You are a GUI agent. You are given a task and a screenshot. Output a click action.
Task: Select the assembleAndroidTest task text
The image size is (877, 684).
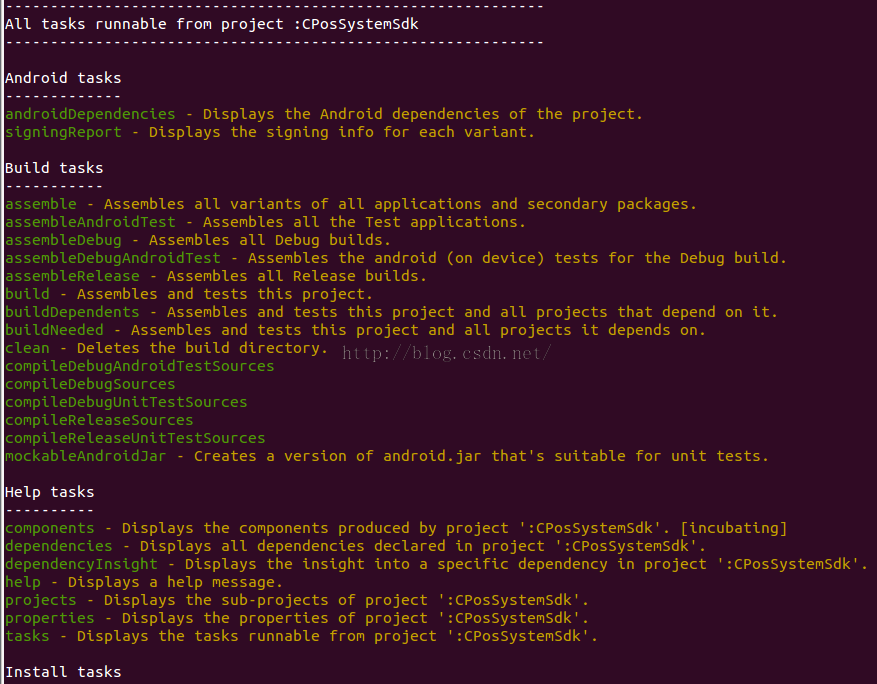[x=90, y=222]
